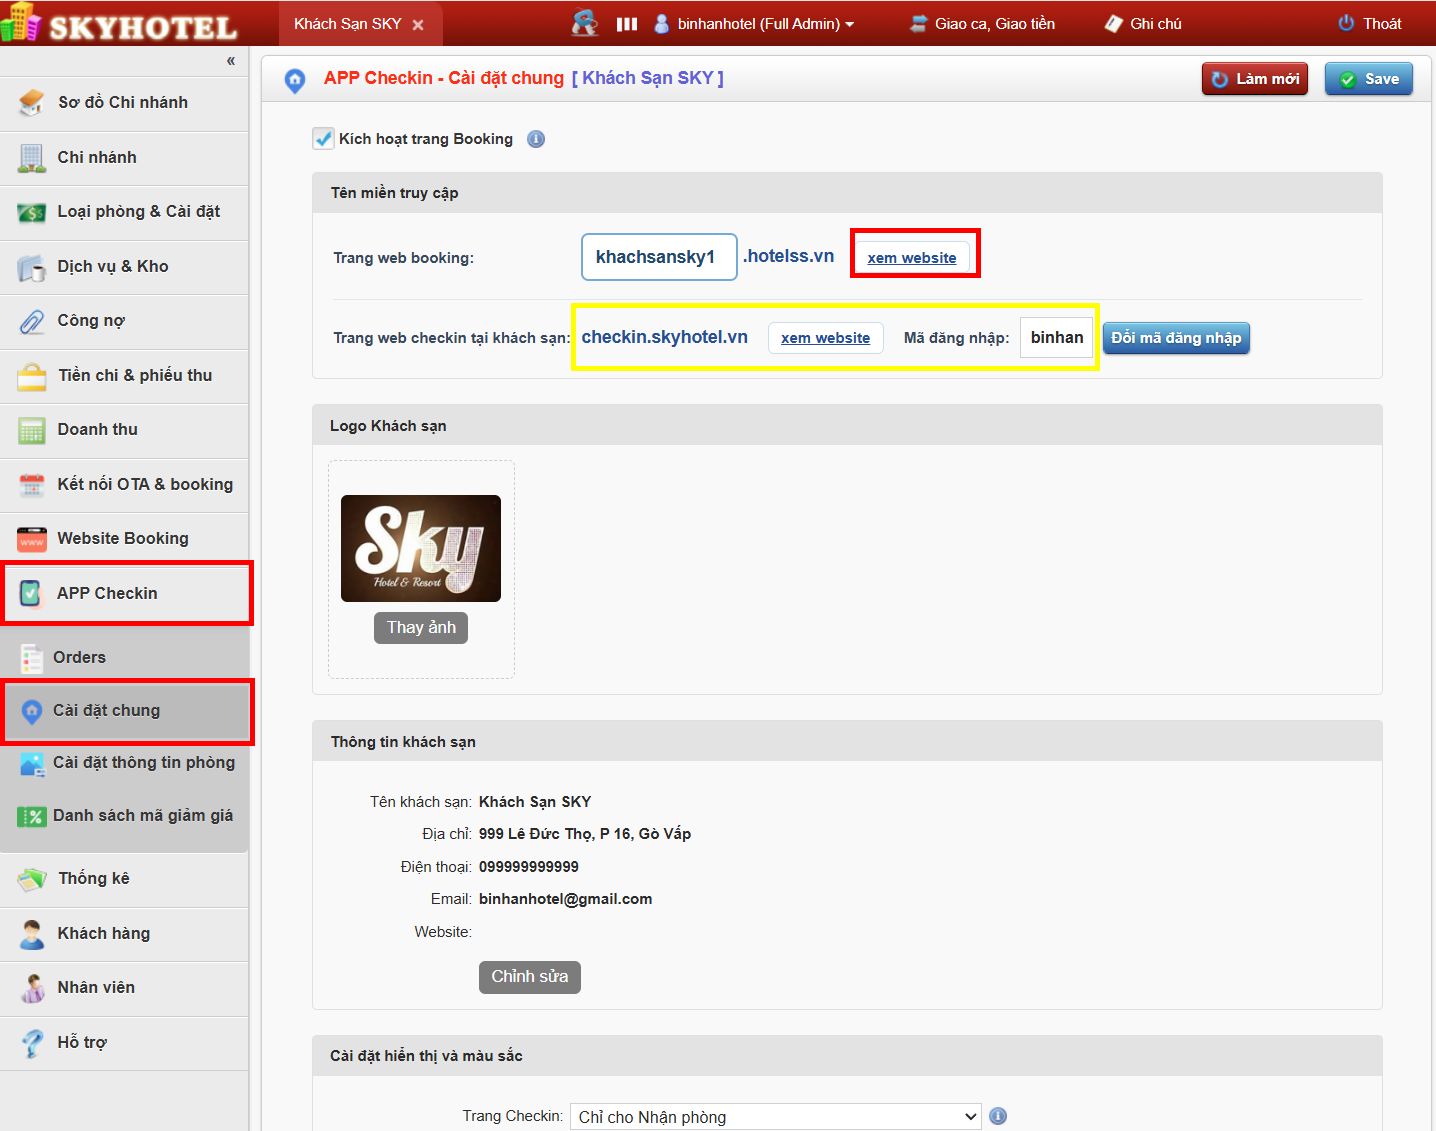The width and height of the screenshot is (1436, 1131).
Task: Open Dịch vụ & Kho menu
Action: click(124, 267)
